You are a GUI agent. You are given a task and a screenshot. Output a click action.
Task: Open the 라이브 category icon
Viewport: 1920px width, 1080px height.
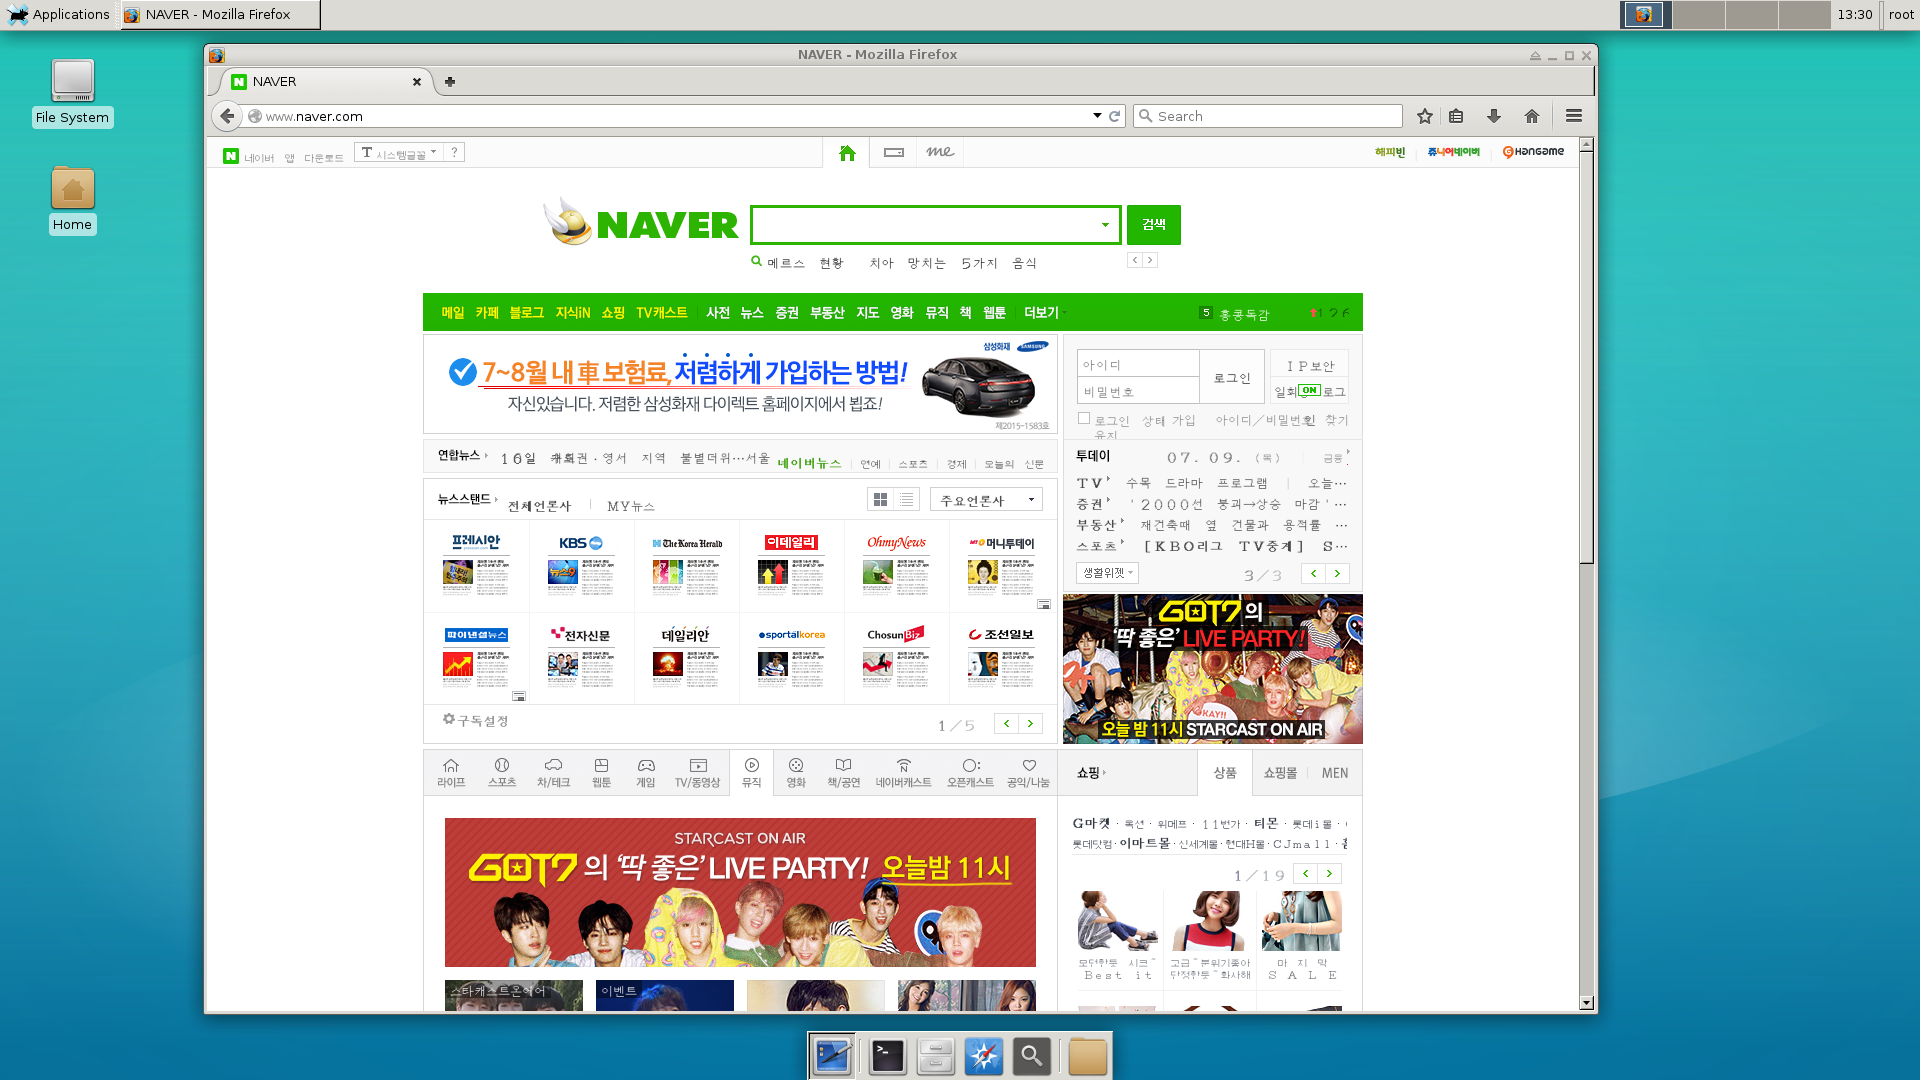tap(451, 773)
